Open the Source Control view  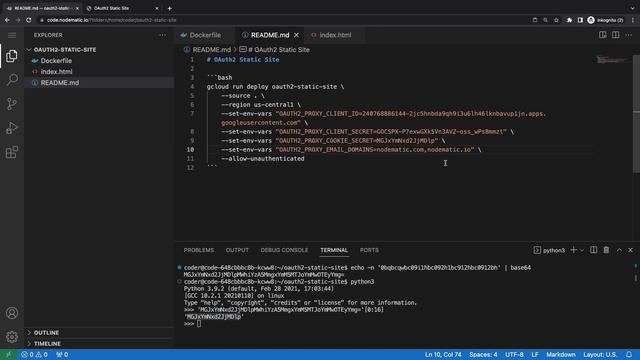tap(12, 104)
